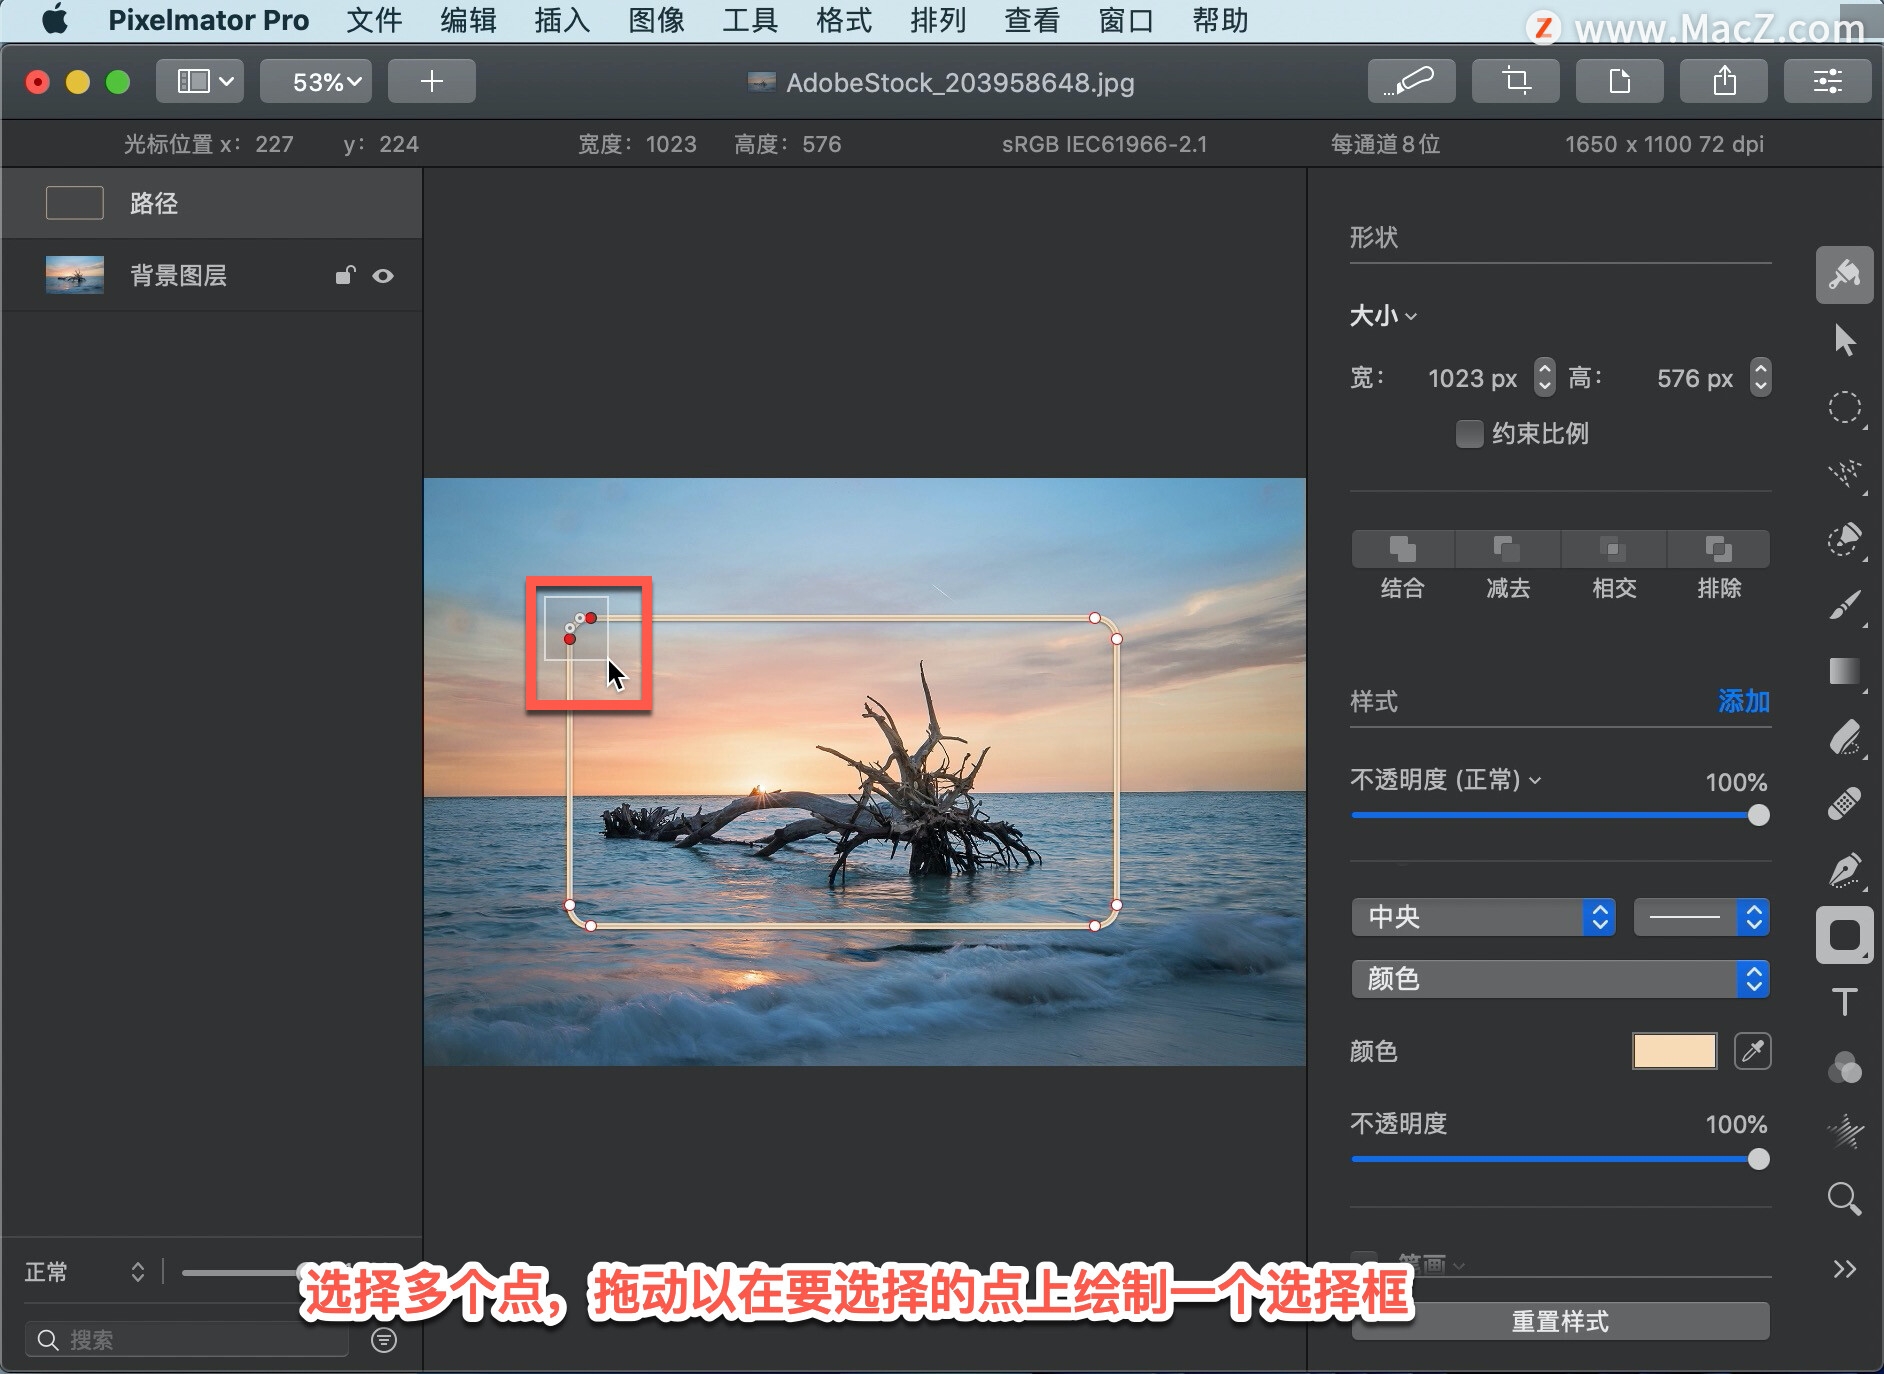Image resolution: width=1884 pixels, height=1374 pixels.
Task: Open the 窗口 menu
Action: (1126, 20)
